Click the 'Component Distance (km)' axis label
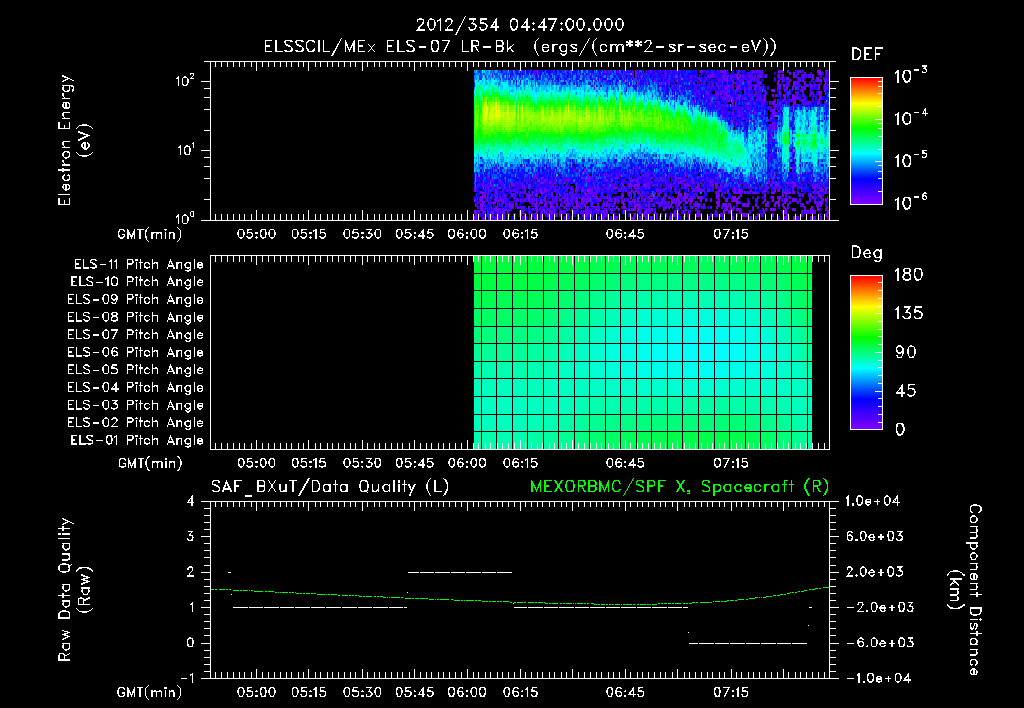 pyautogui.click(x=965, y=590)
